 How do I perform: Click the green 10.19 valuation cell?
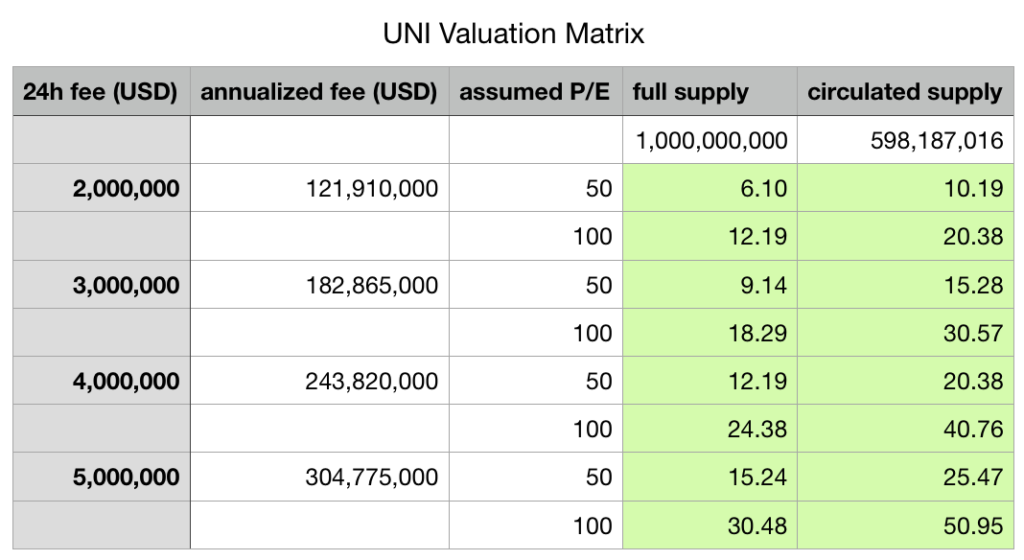[x=905, y=188]
